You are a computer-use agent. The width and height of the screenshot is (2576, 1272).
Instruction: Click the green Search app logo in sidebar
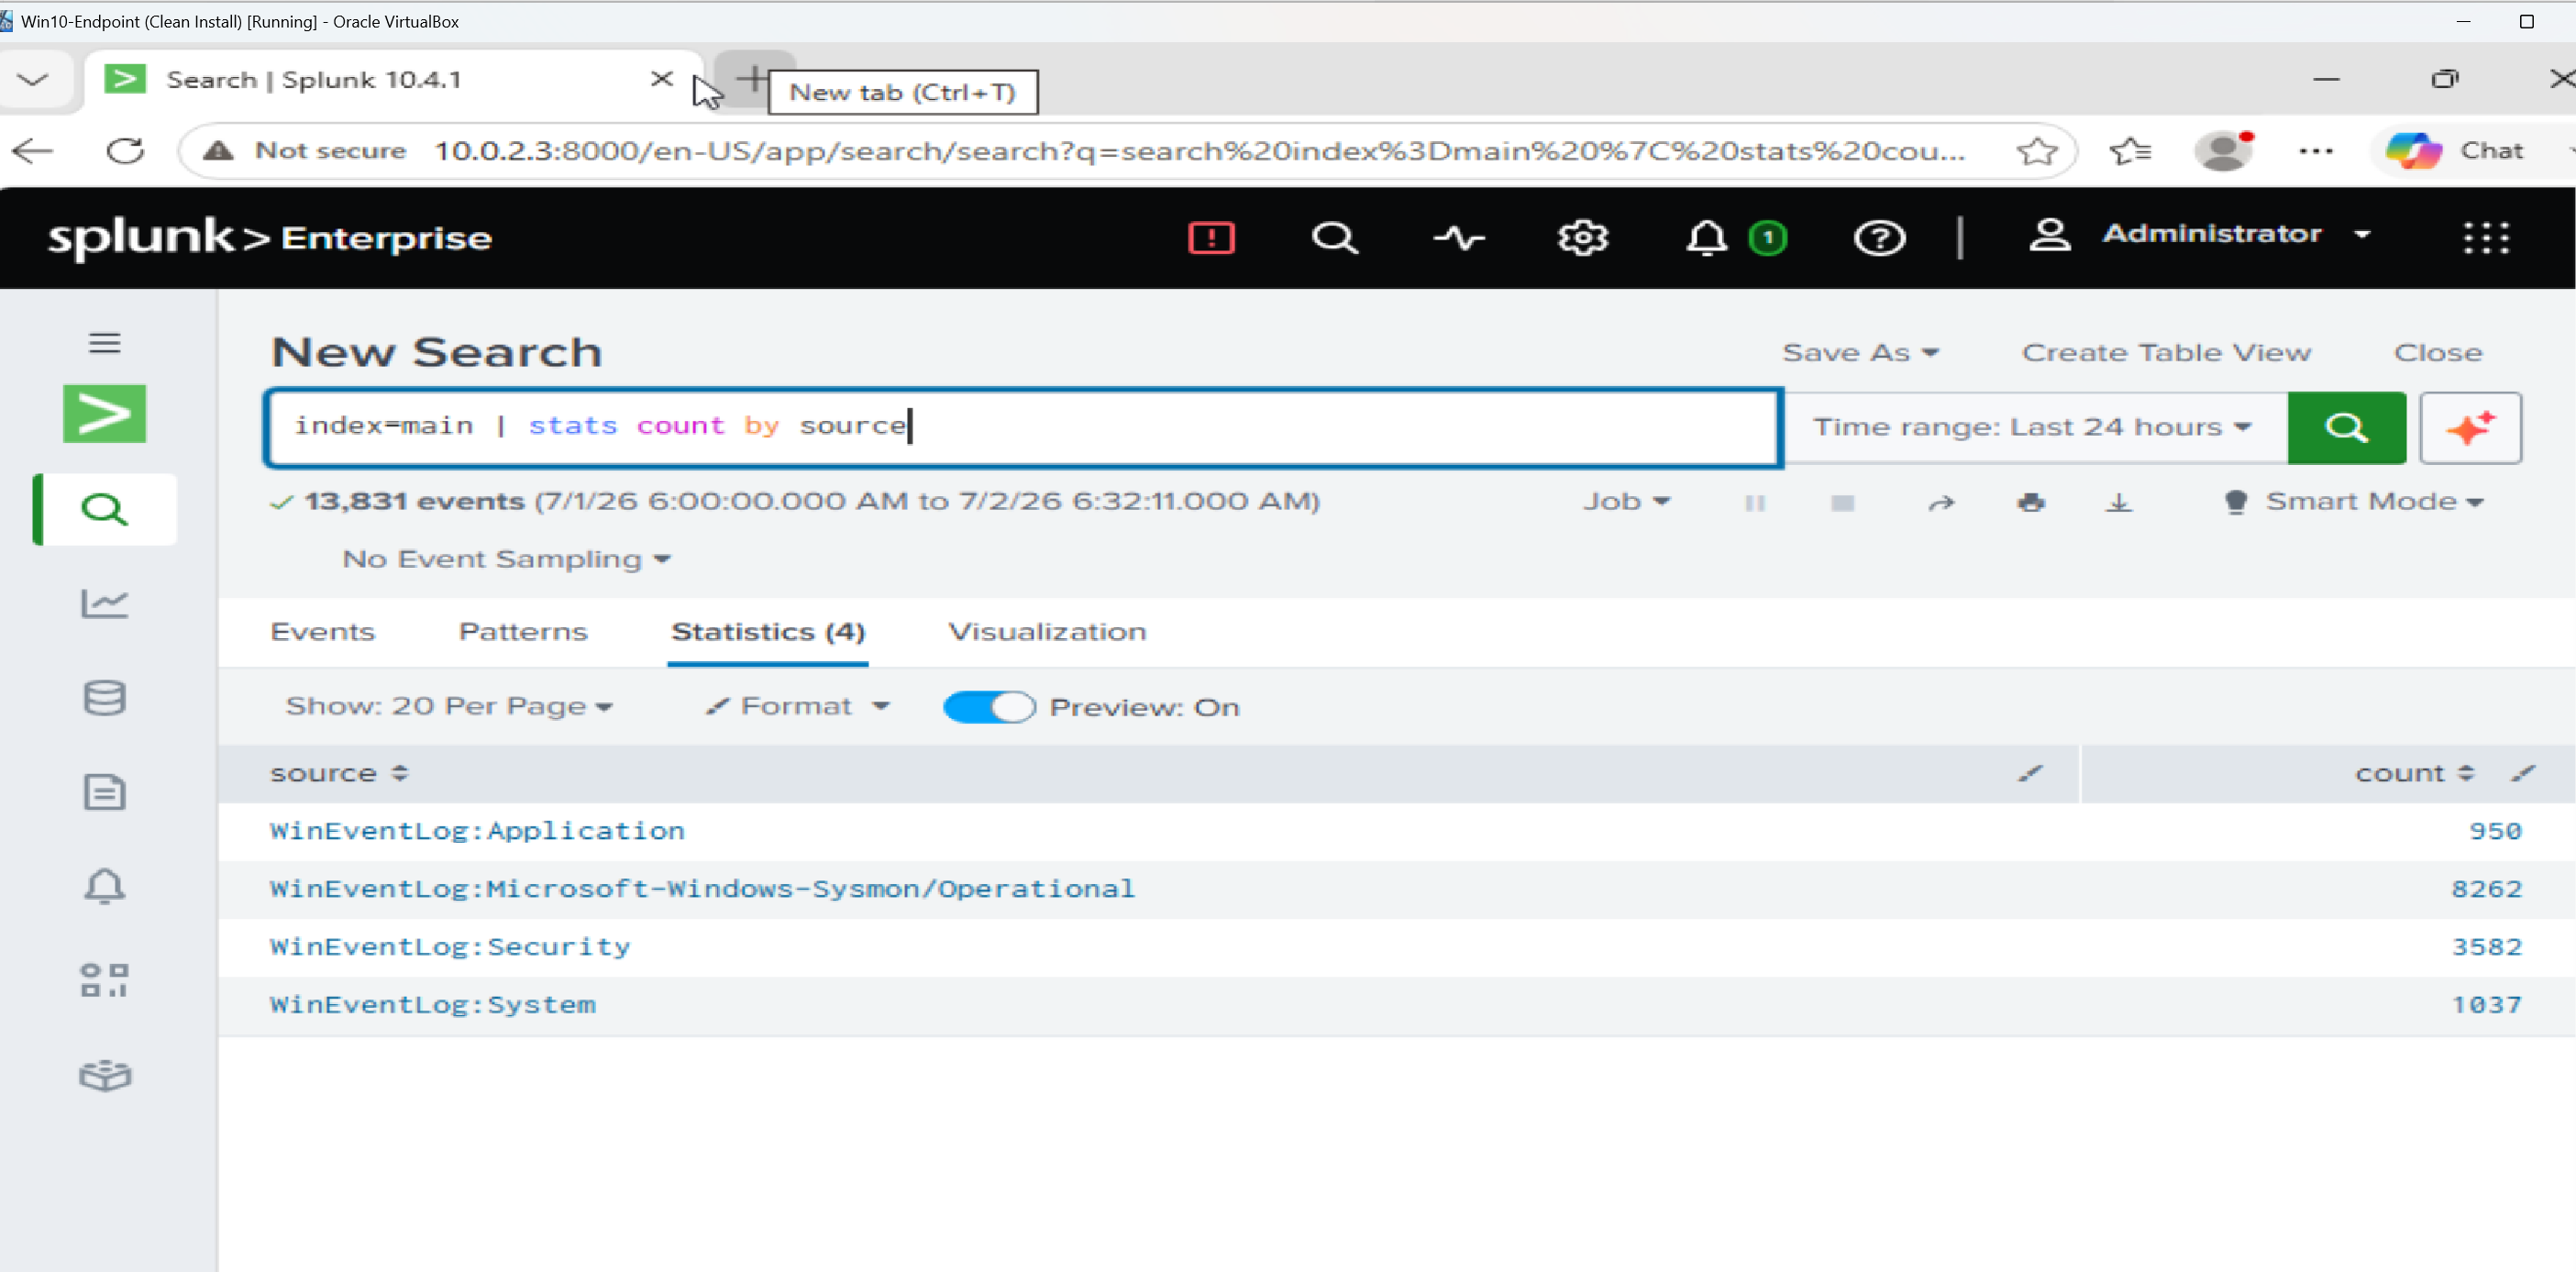[x=105, y=413]
